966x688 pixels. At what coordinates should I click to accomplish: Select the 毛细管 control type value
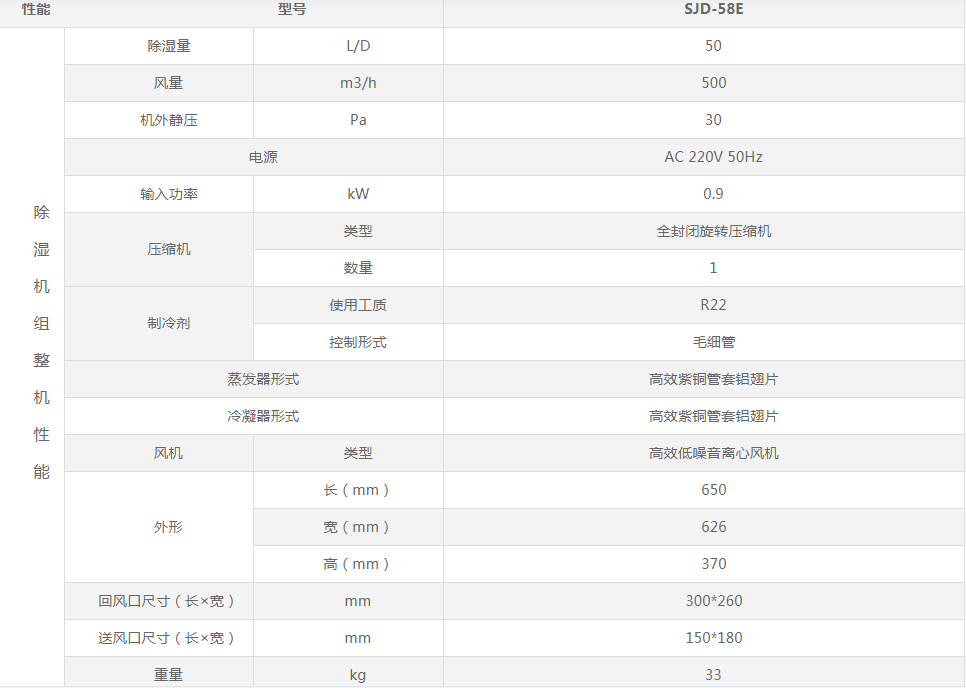713,342
